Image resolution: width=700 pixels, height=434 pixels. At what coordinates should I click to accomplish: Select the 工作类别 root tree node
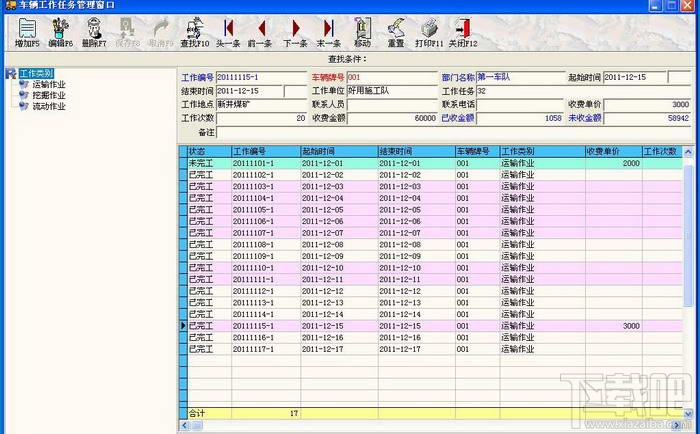(x=36, y=74)
